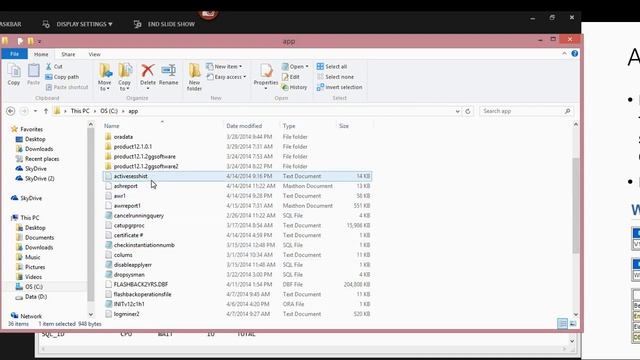Go back in Explorer navigation
The height and width of the screenshot is (360, 640).
tap(11, 111)
